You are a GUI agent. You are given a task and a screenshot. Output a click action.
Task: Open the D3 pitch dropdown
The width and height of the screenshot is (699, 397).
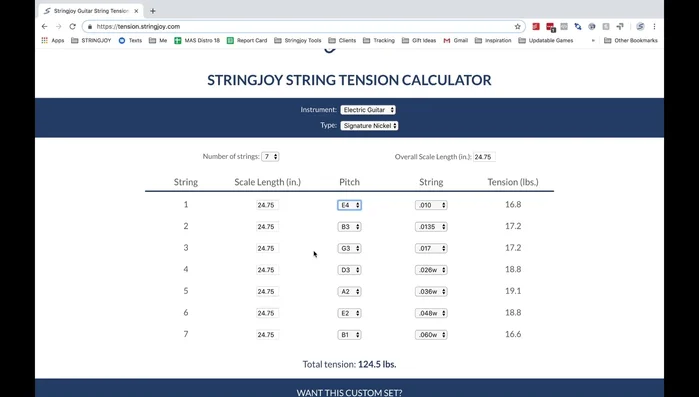coord(350,270)
